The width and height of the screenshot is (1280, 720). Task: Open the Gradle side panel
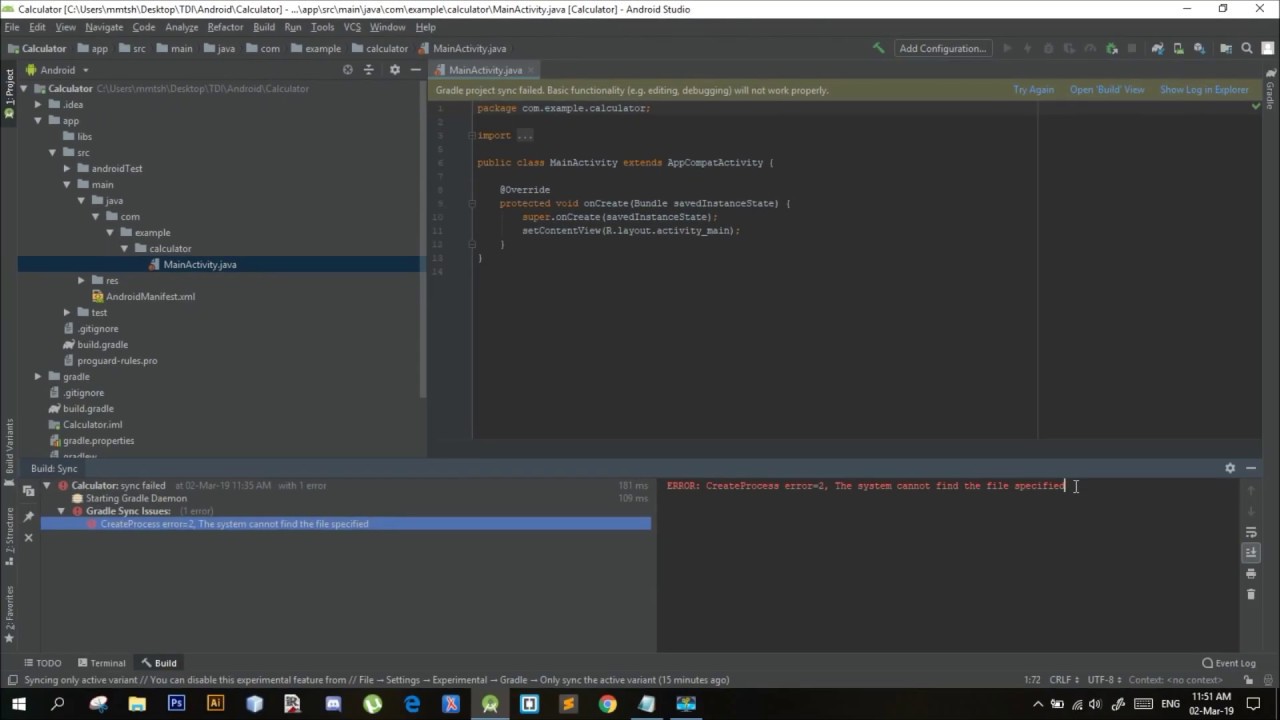(x=1270, y=90)
